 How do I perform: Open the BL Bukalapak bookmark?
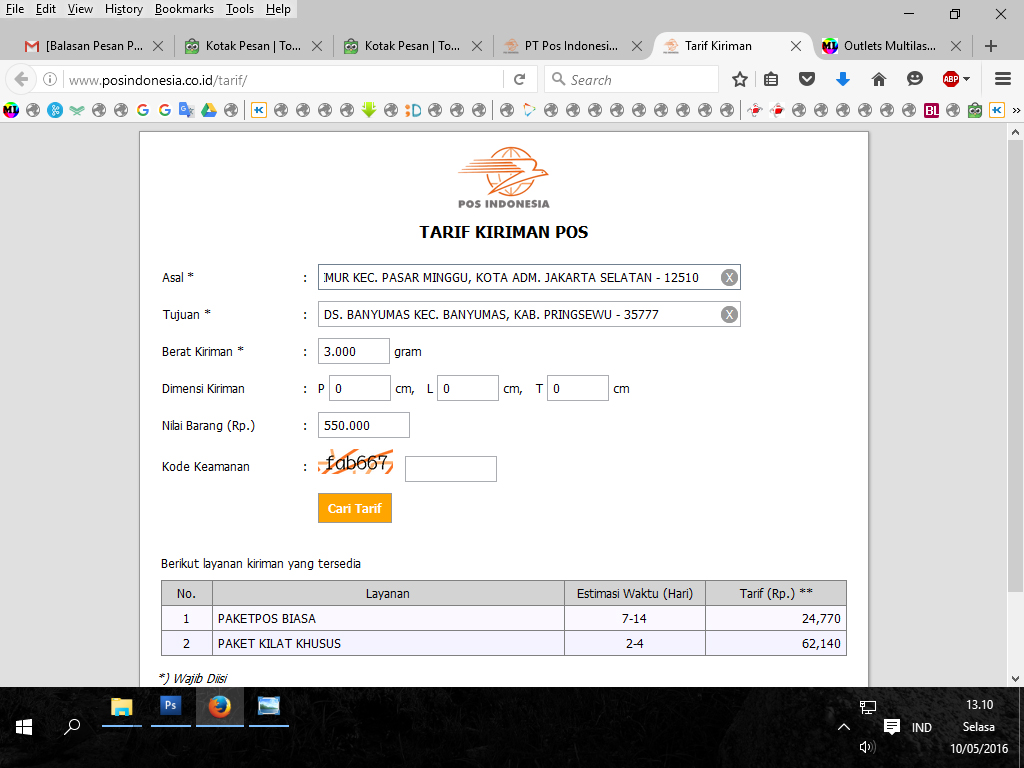(931, 110)
